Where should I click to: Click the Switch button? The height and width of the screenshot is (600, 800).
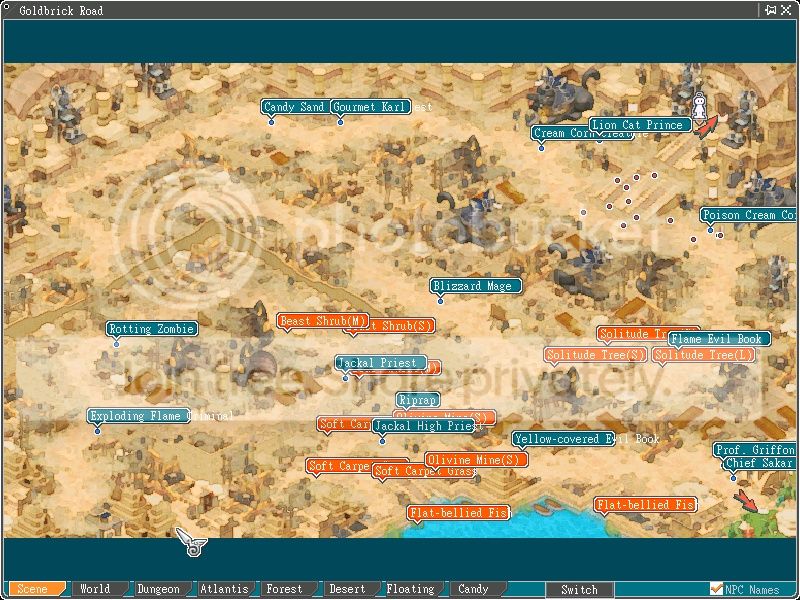click(x=579, y=589)
